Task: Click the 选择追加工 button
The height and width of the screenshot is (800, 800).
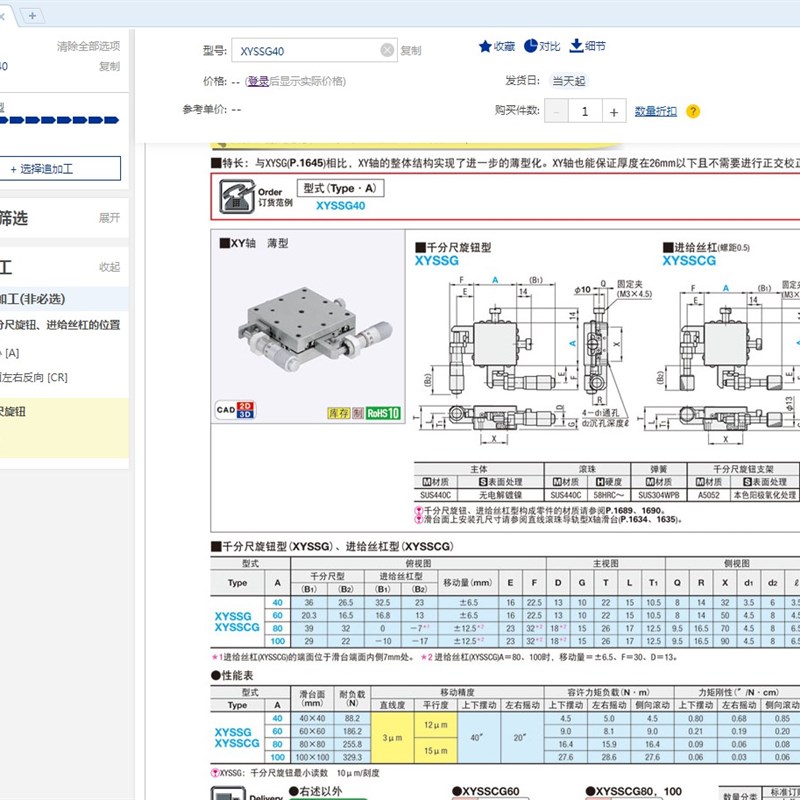Action: [60, 169]
